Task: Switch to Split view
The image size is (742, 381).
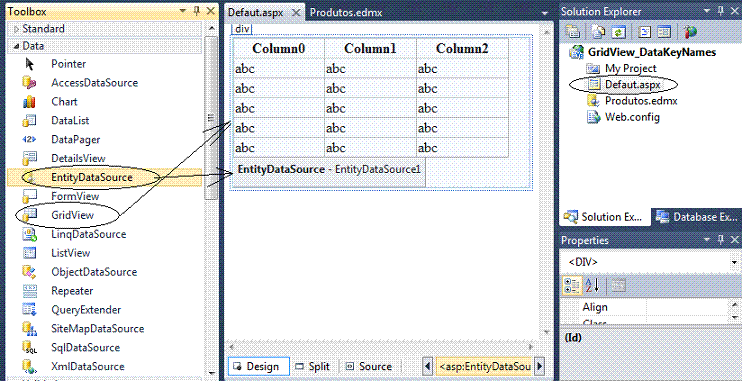Action: [312, 366]
